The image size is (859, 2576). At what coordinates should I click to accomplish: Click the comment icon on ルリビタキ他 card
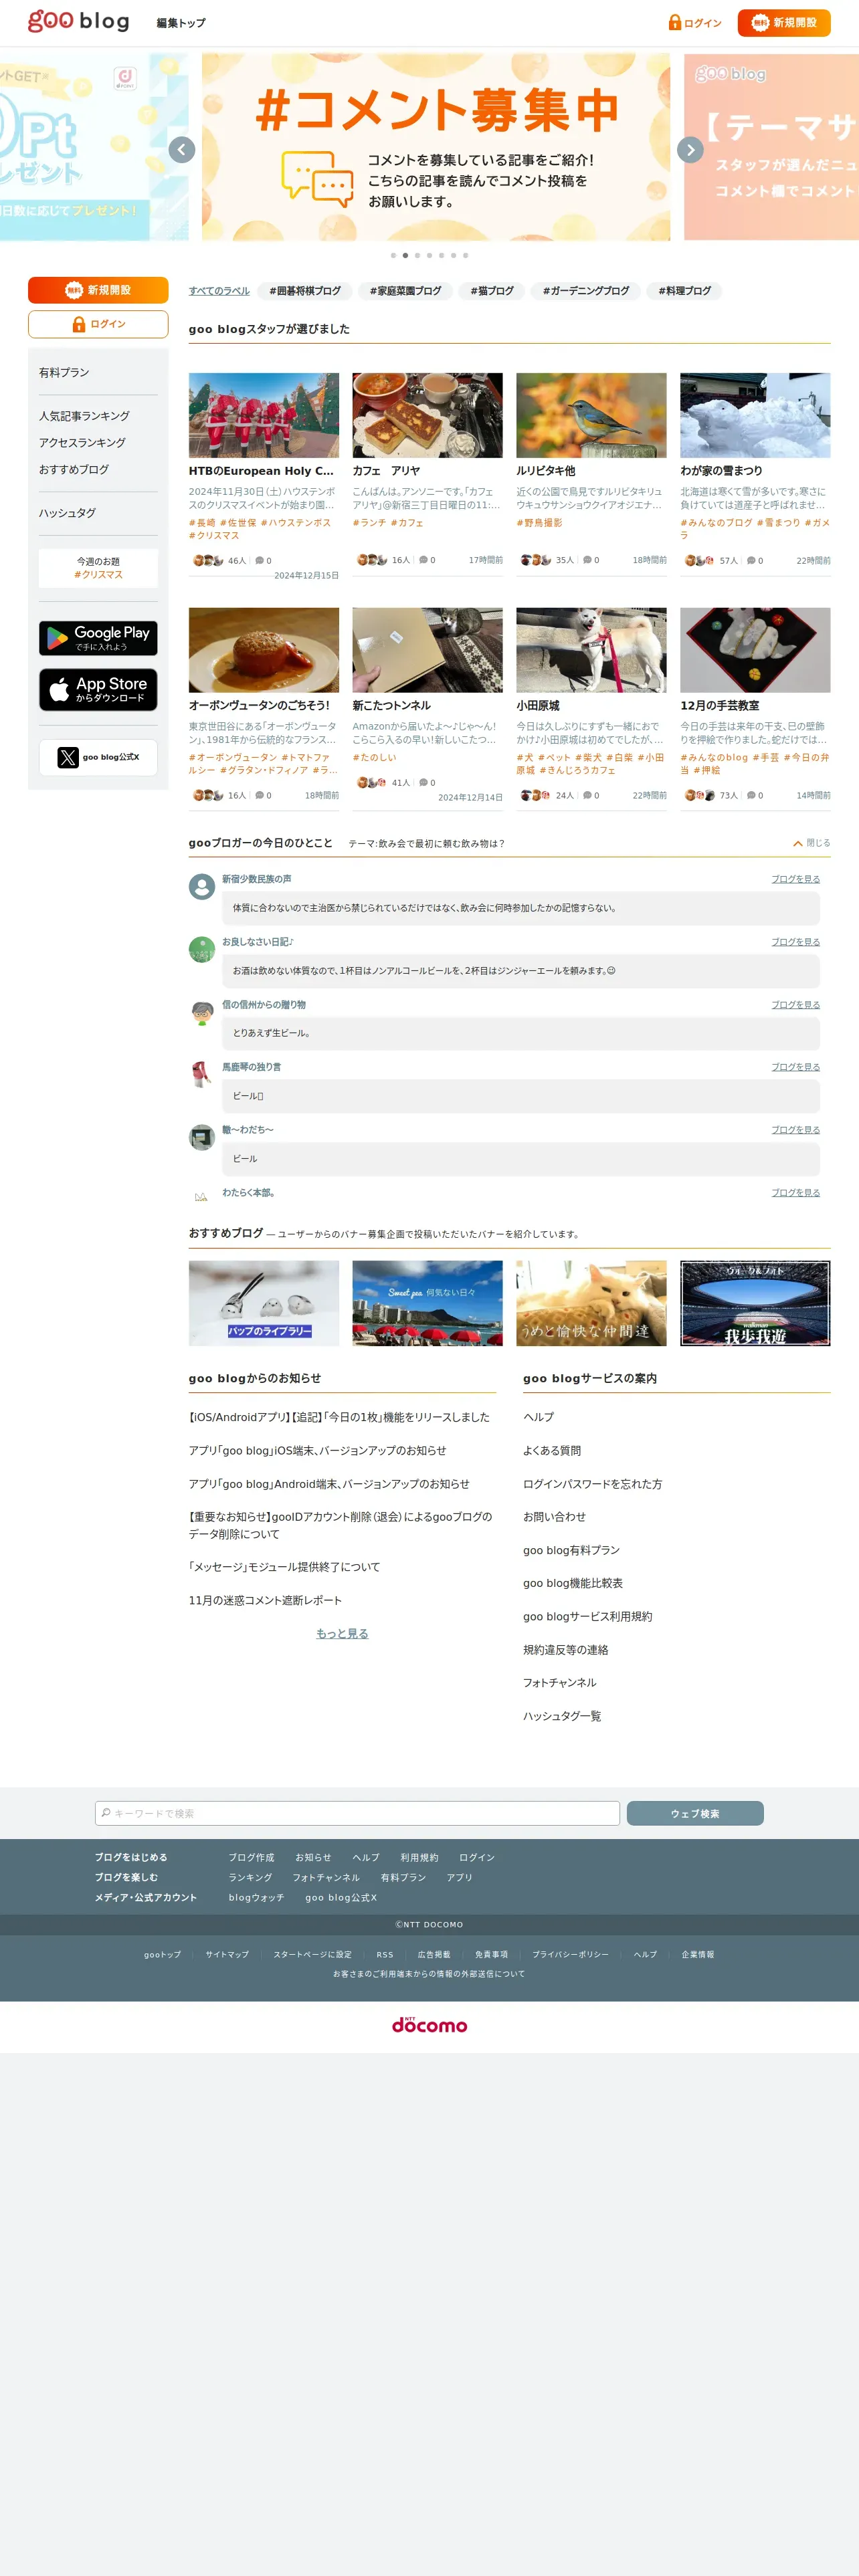587,560
